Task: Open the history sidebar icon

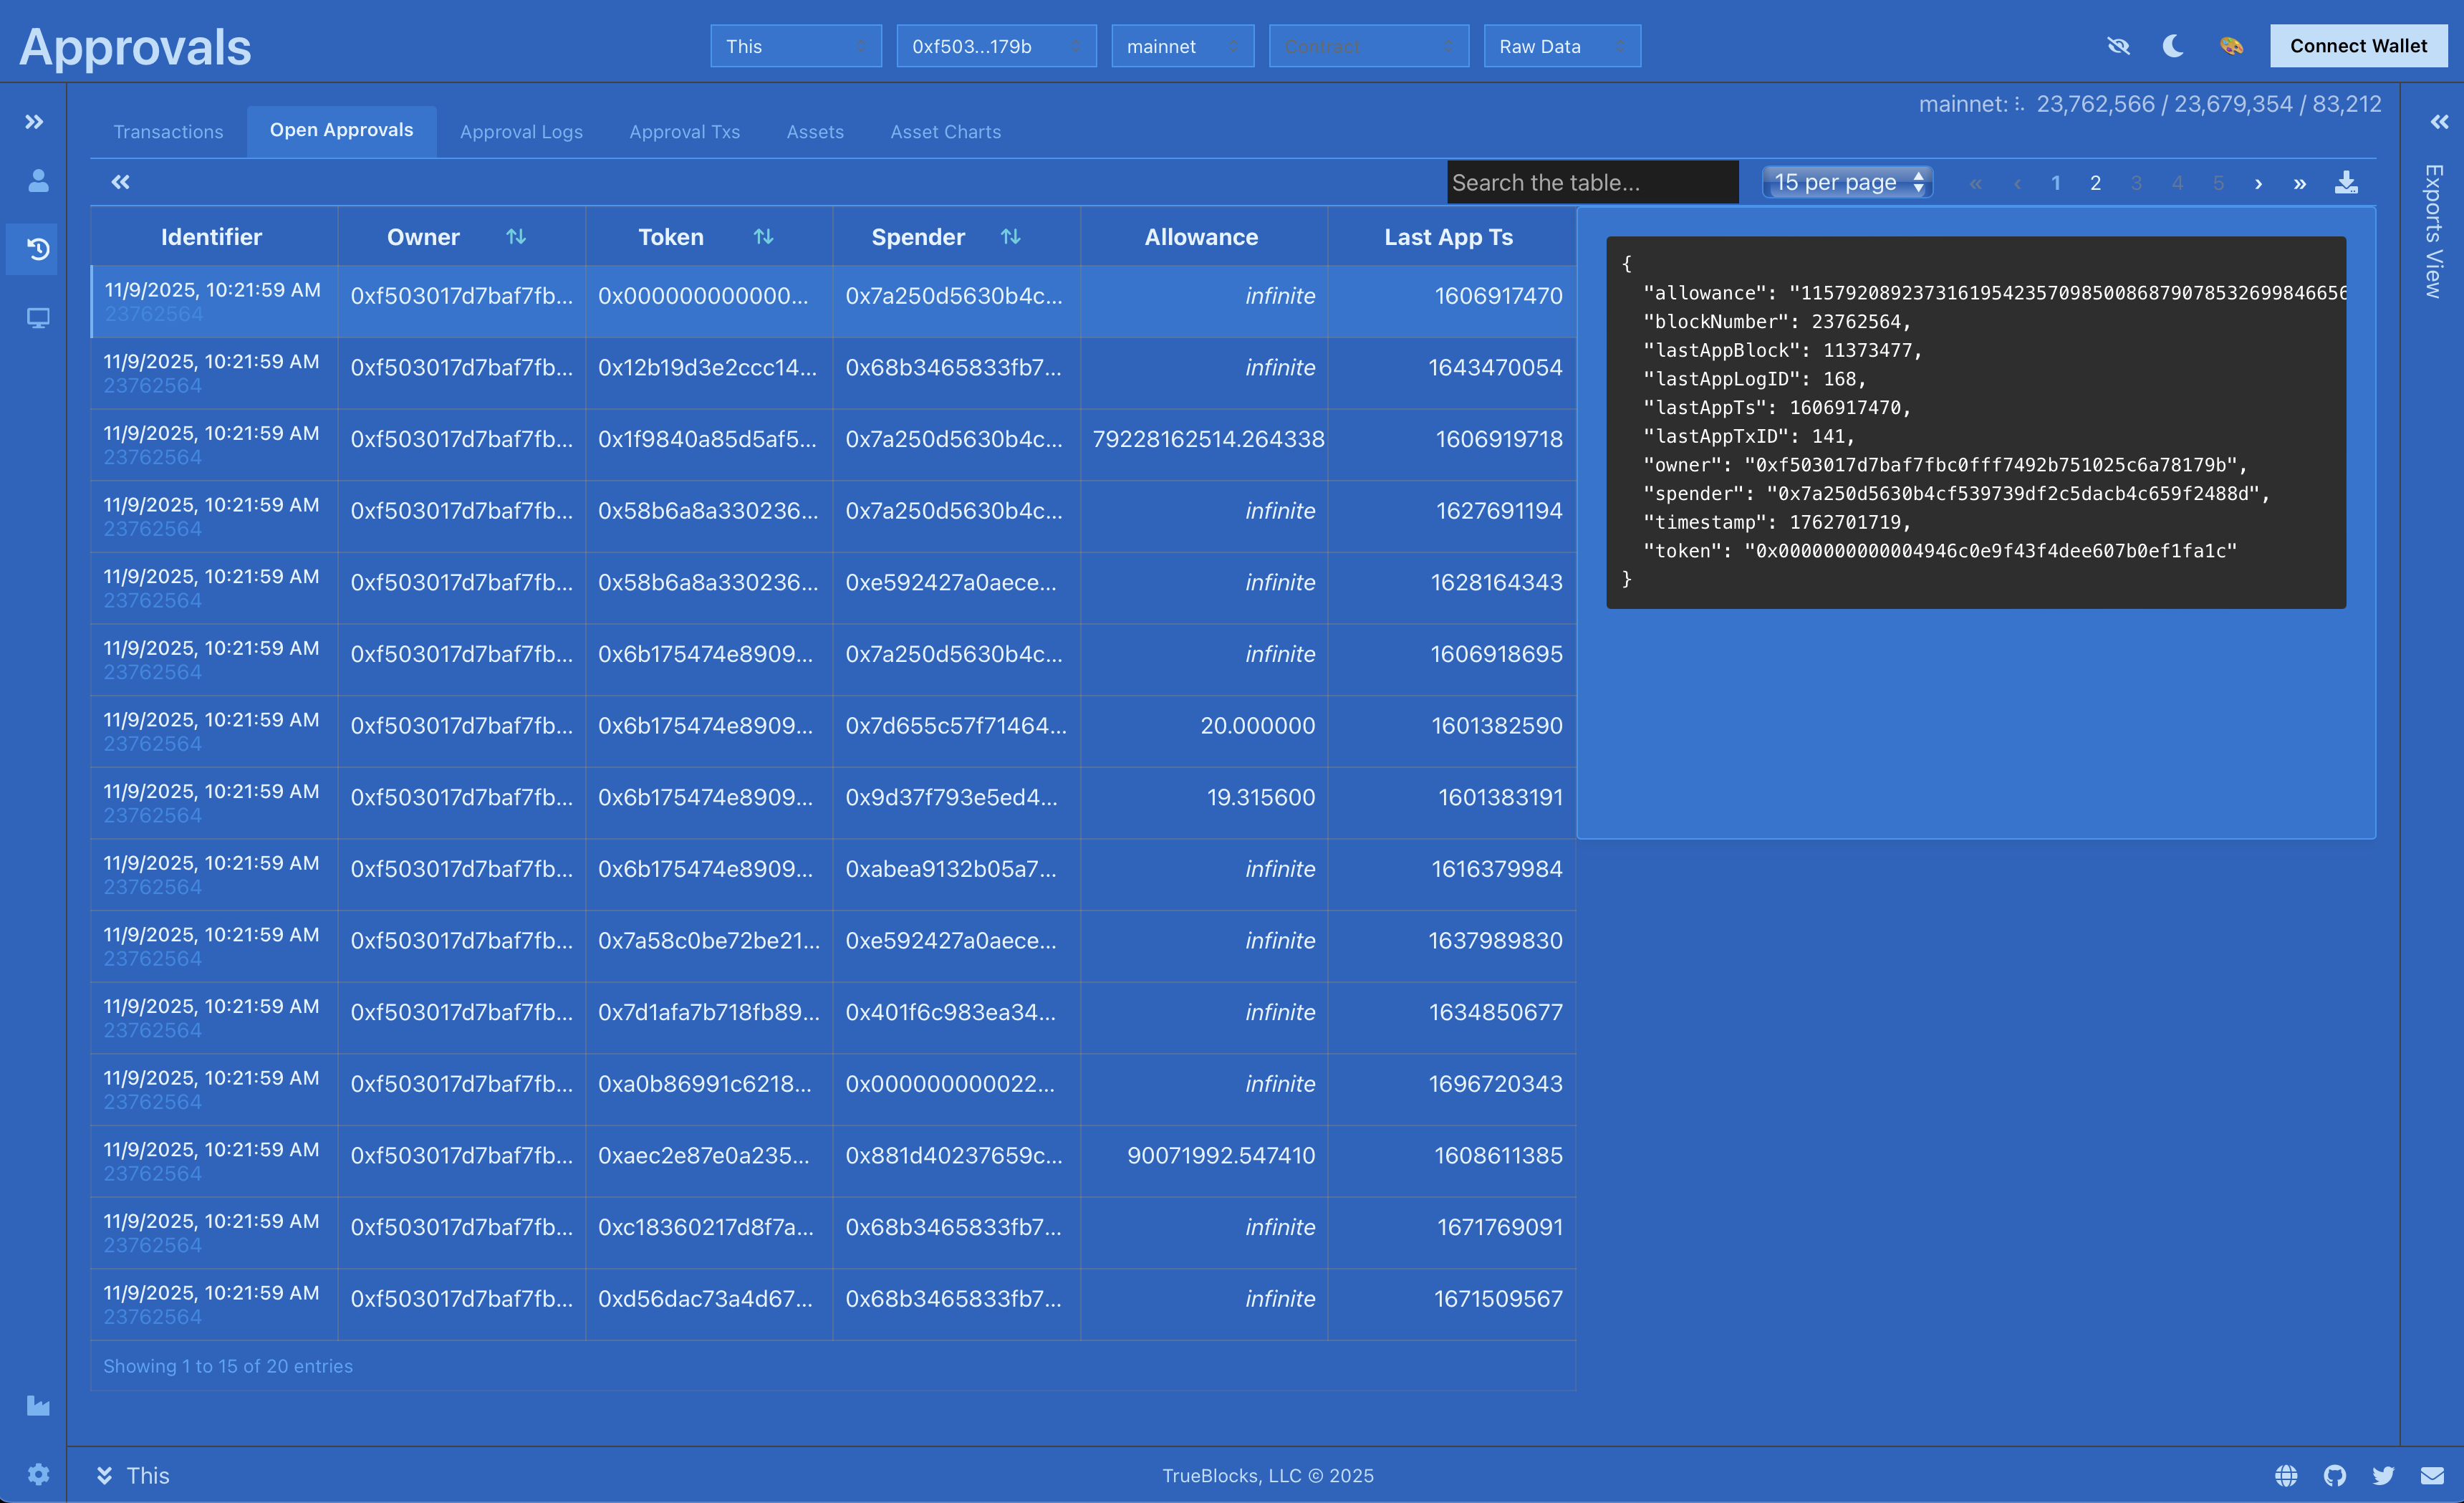Action: point(38,249)
